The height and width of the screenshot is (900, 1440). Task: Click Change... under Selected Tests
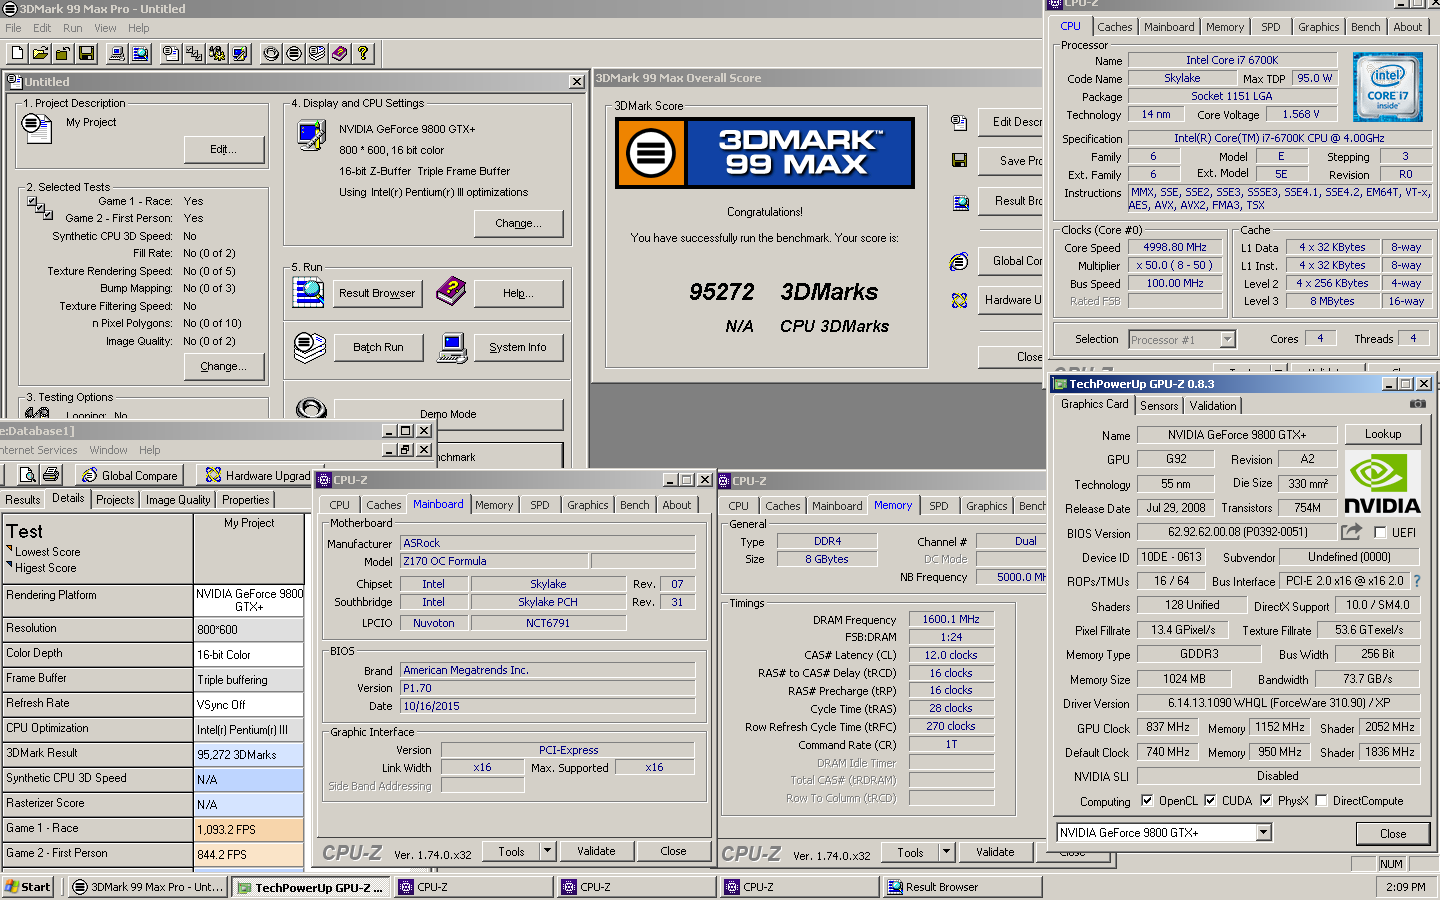coord(223,367)
